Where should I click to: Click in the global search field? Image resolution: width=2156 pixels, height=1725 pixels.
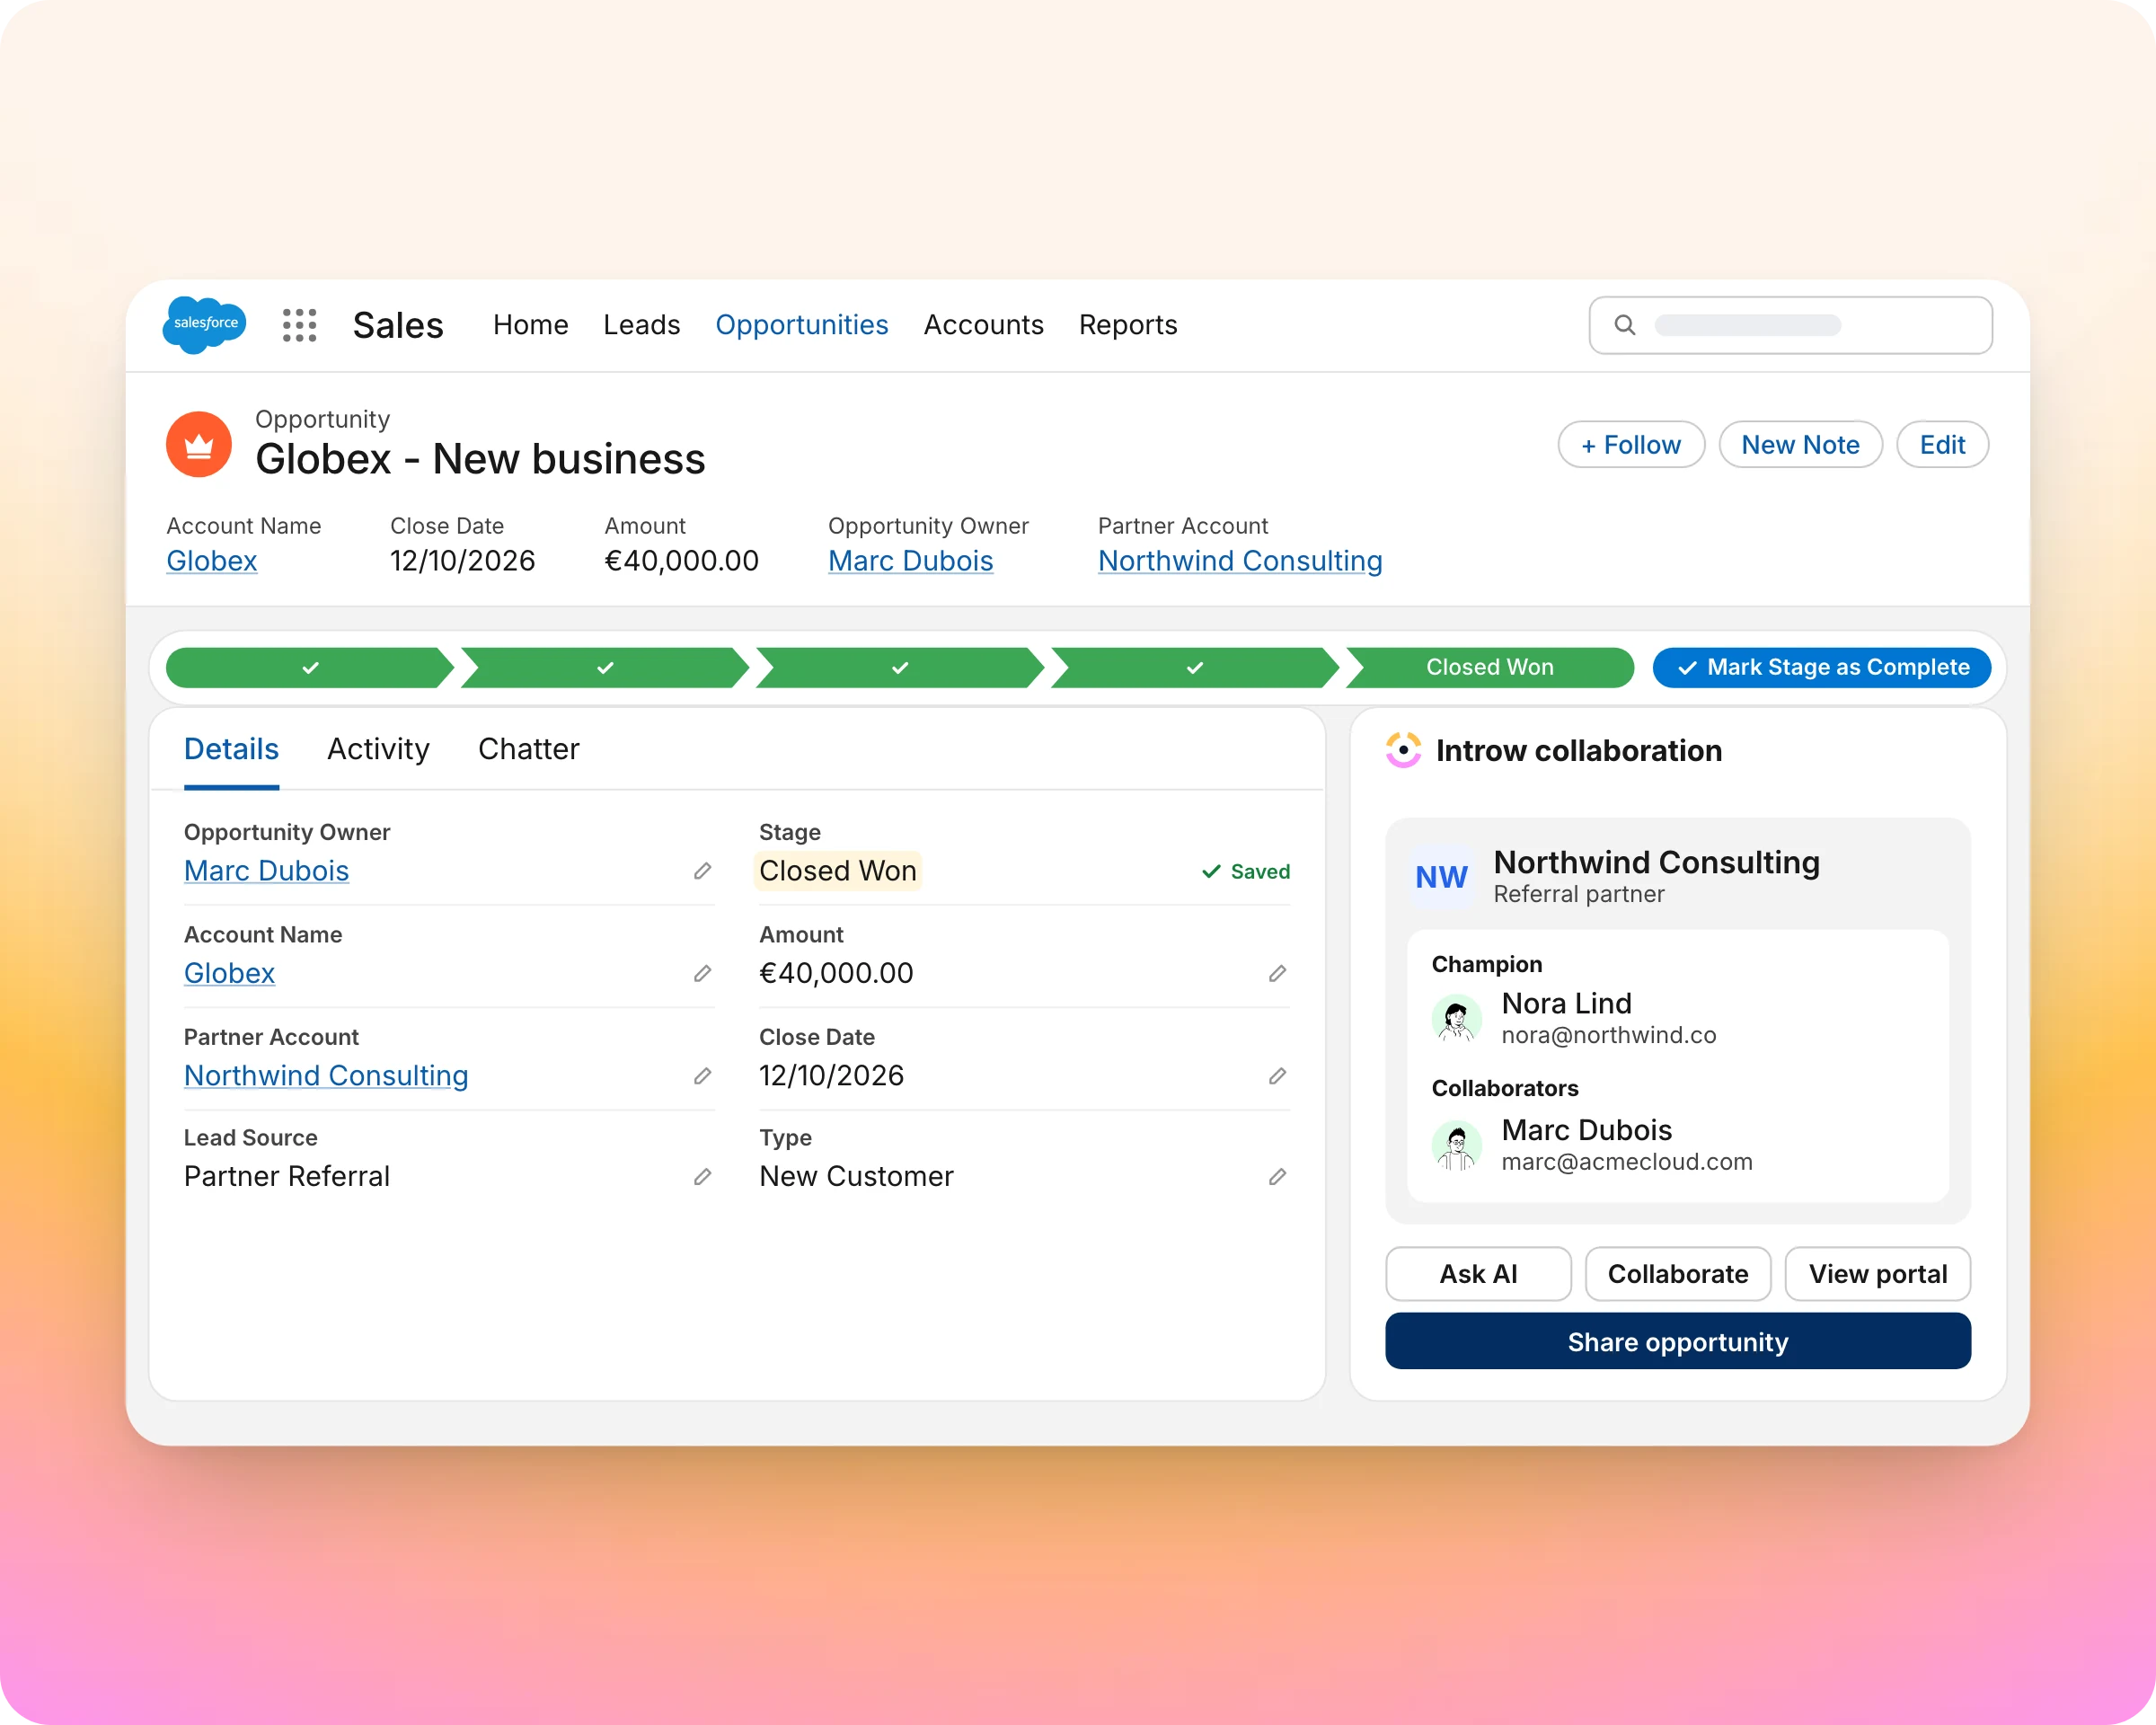[1790, 325]
